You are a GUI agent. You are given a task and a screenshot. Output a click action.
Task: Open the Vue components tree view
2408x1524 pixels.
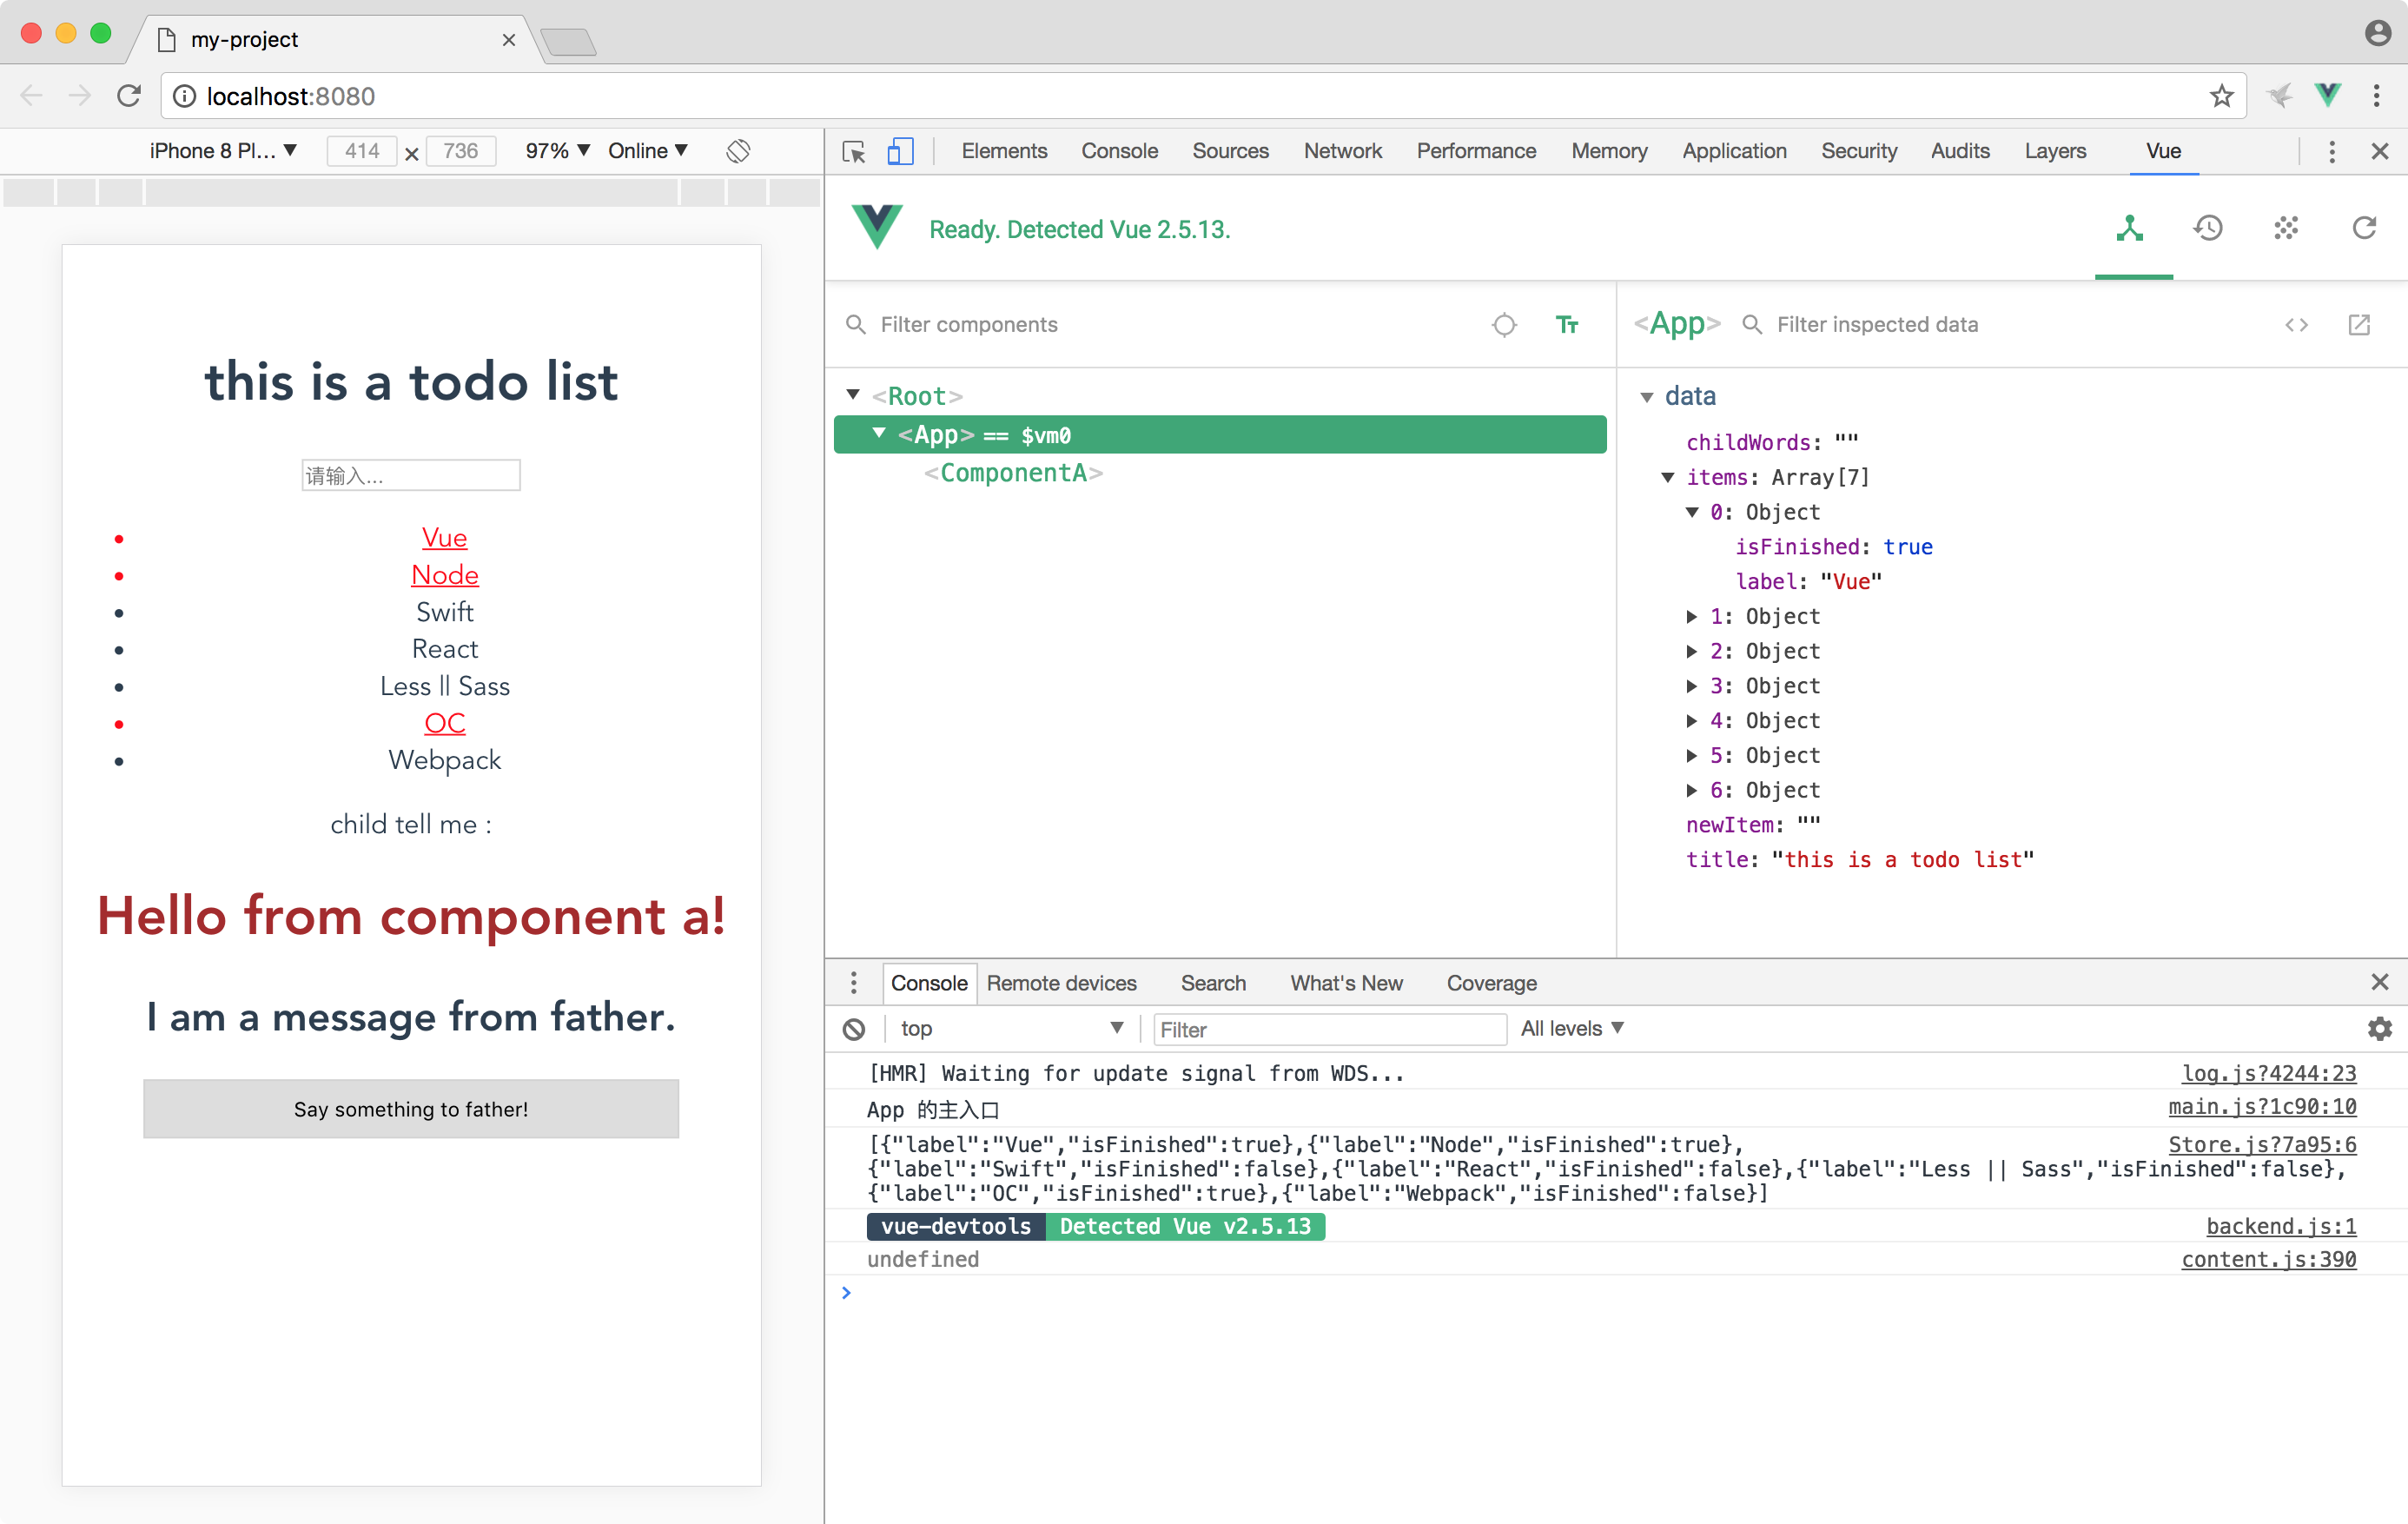[2129, 229]
